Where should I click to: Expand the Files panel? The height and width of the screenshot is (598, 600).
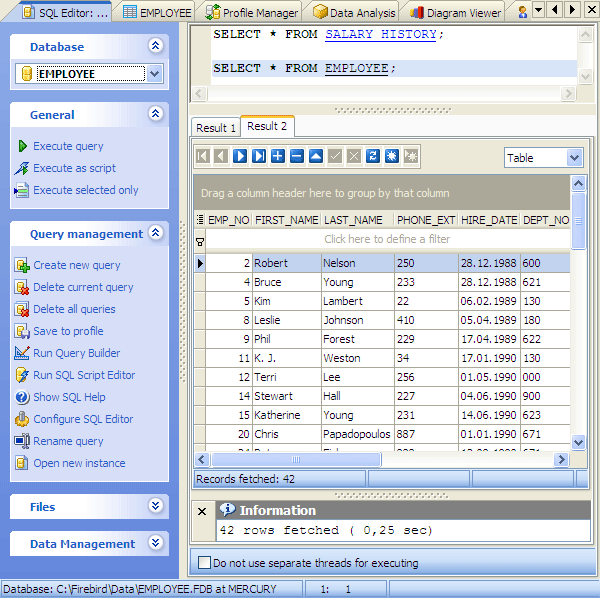tap(155, 506)
